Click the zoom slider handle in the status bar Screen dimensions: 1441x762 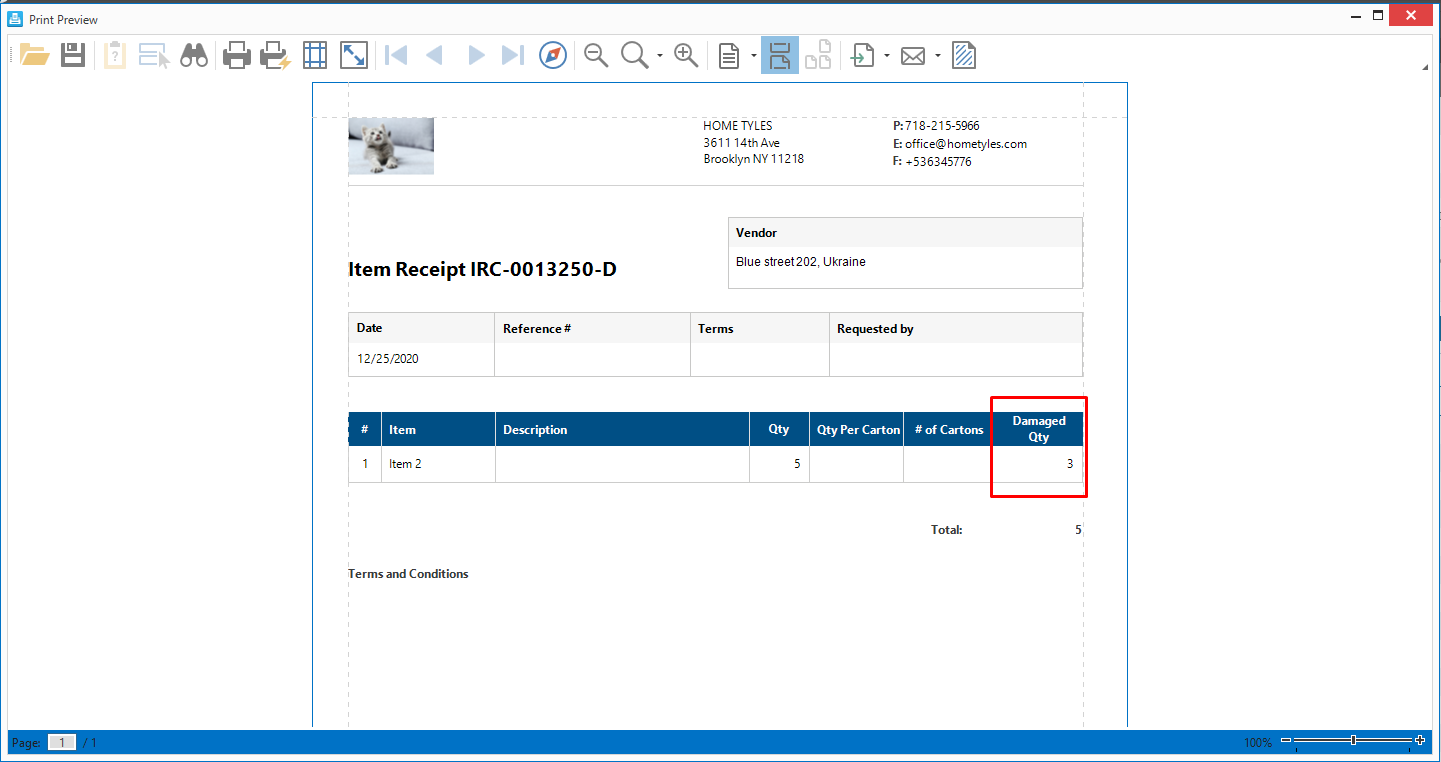pos(1353,741)
